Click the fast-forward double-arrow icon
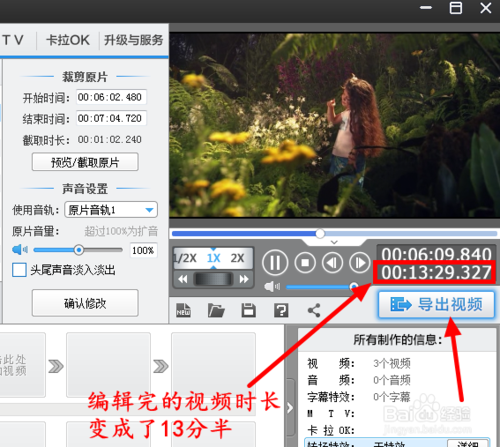The height and width of the screenshot is (447, 500). point(244,279)
